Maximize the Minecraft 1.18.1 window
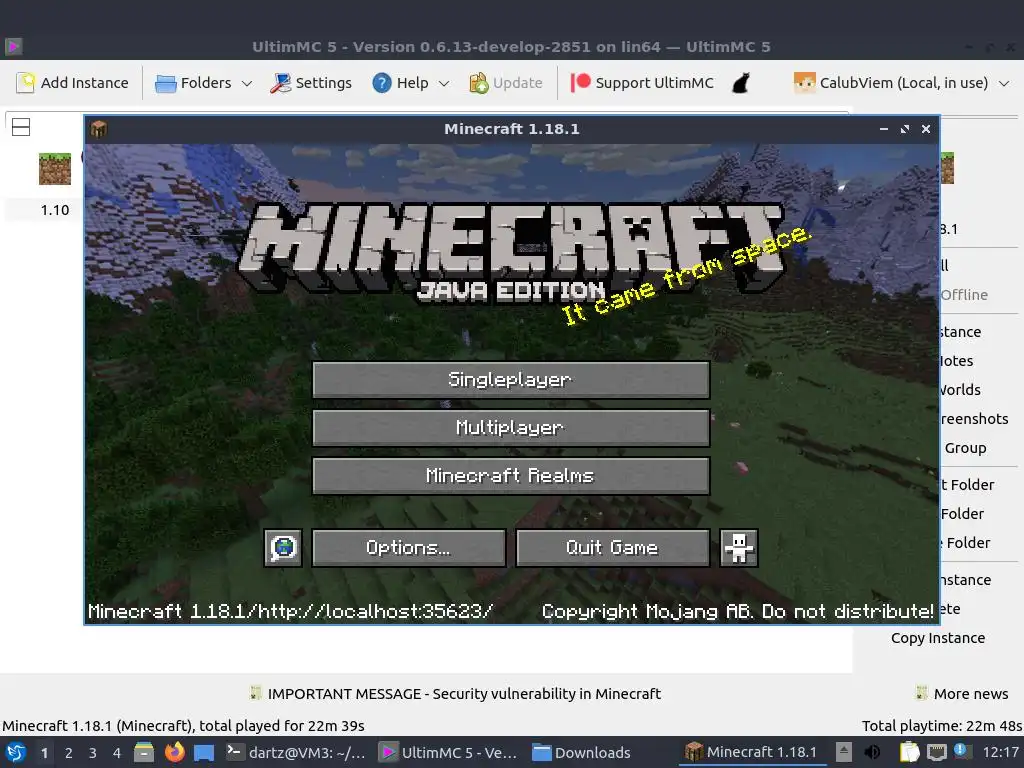The width and height of the screenshot is (1024, 768). click(x=904, y=129)
